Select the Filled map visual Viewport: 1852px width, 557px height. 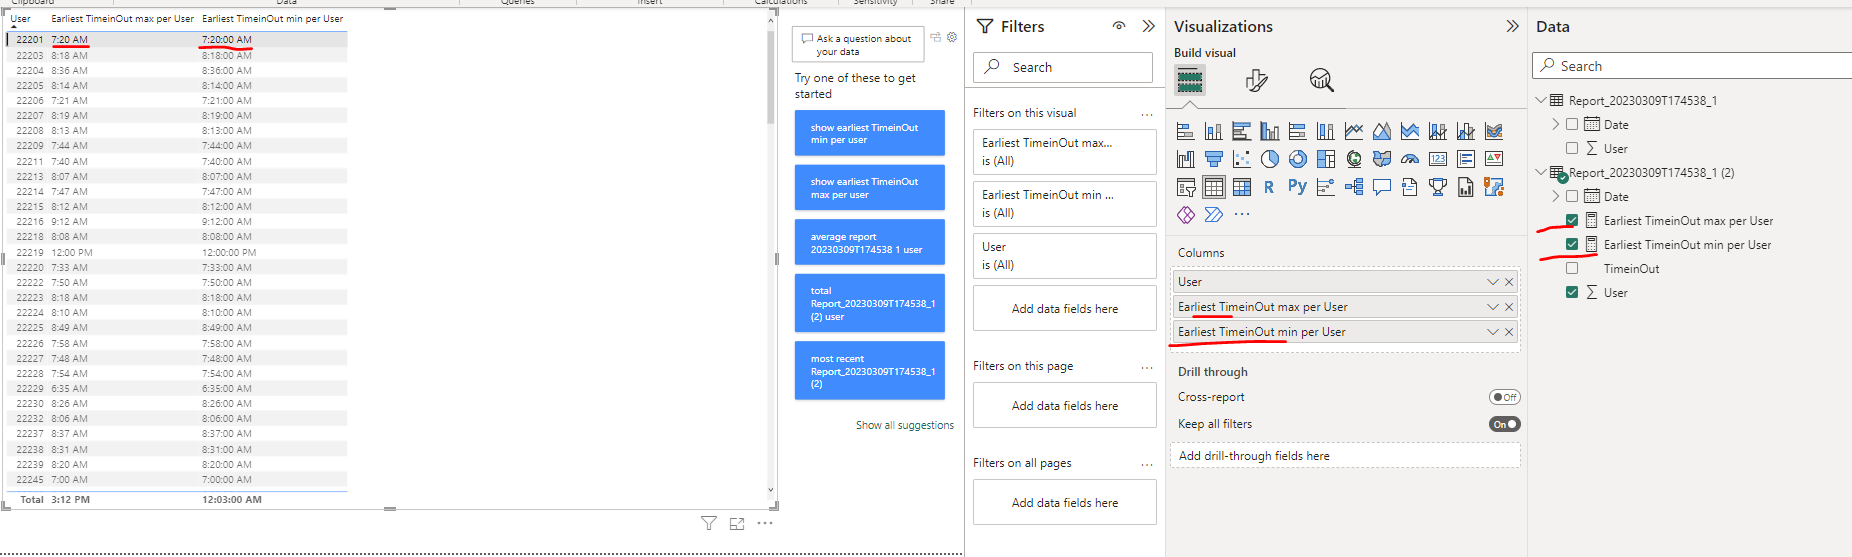tap(1382, 159)
